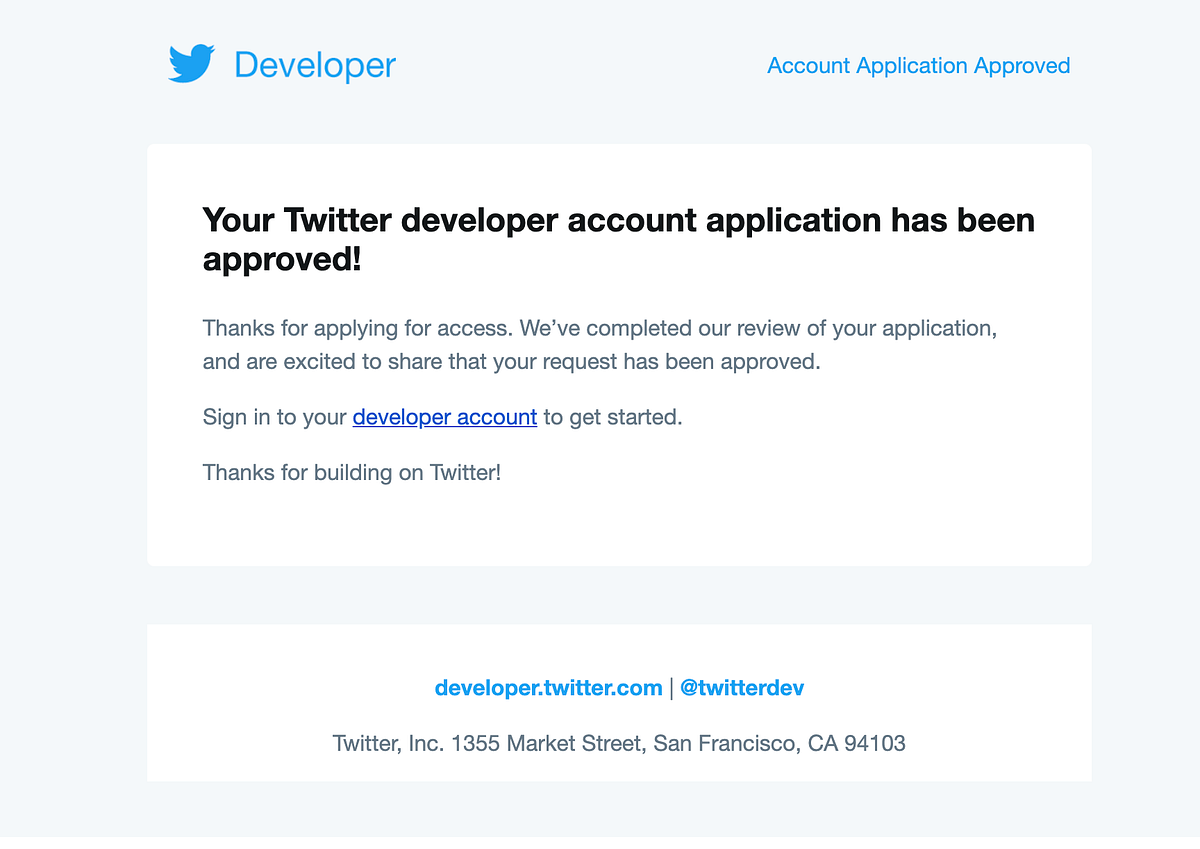Click the Sign in to your text

(275, 417)
